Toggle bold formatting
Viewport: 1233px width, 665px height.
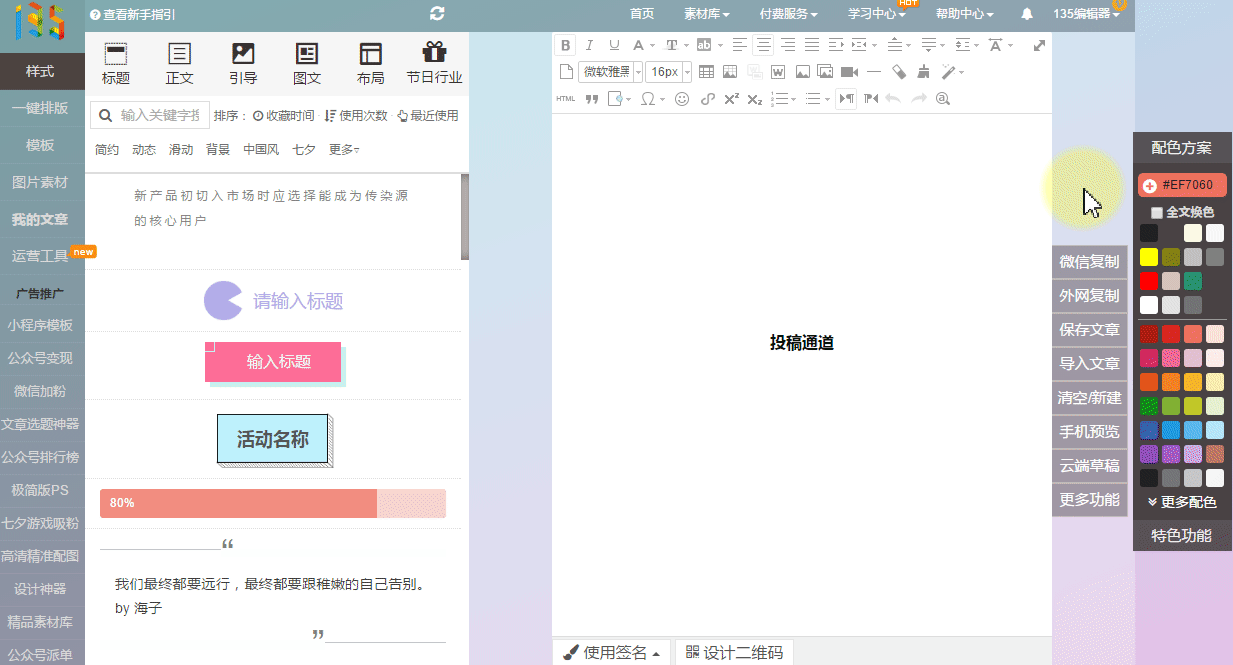(565, 45)
